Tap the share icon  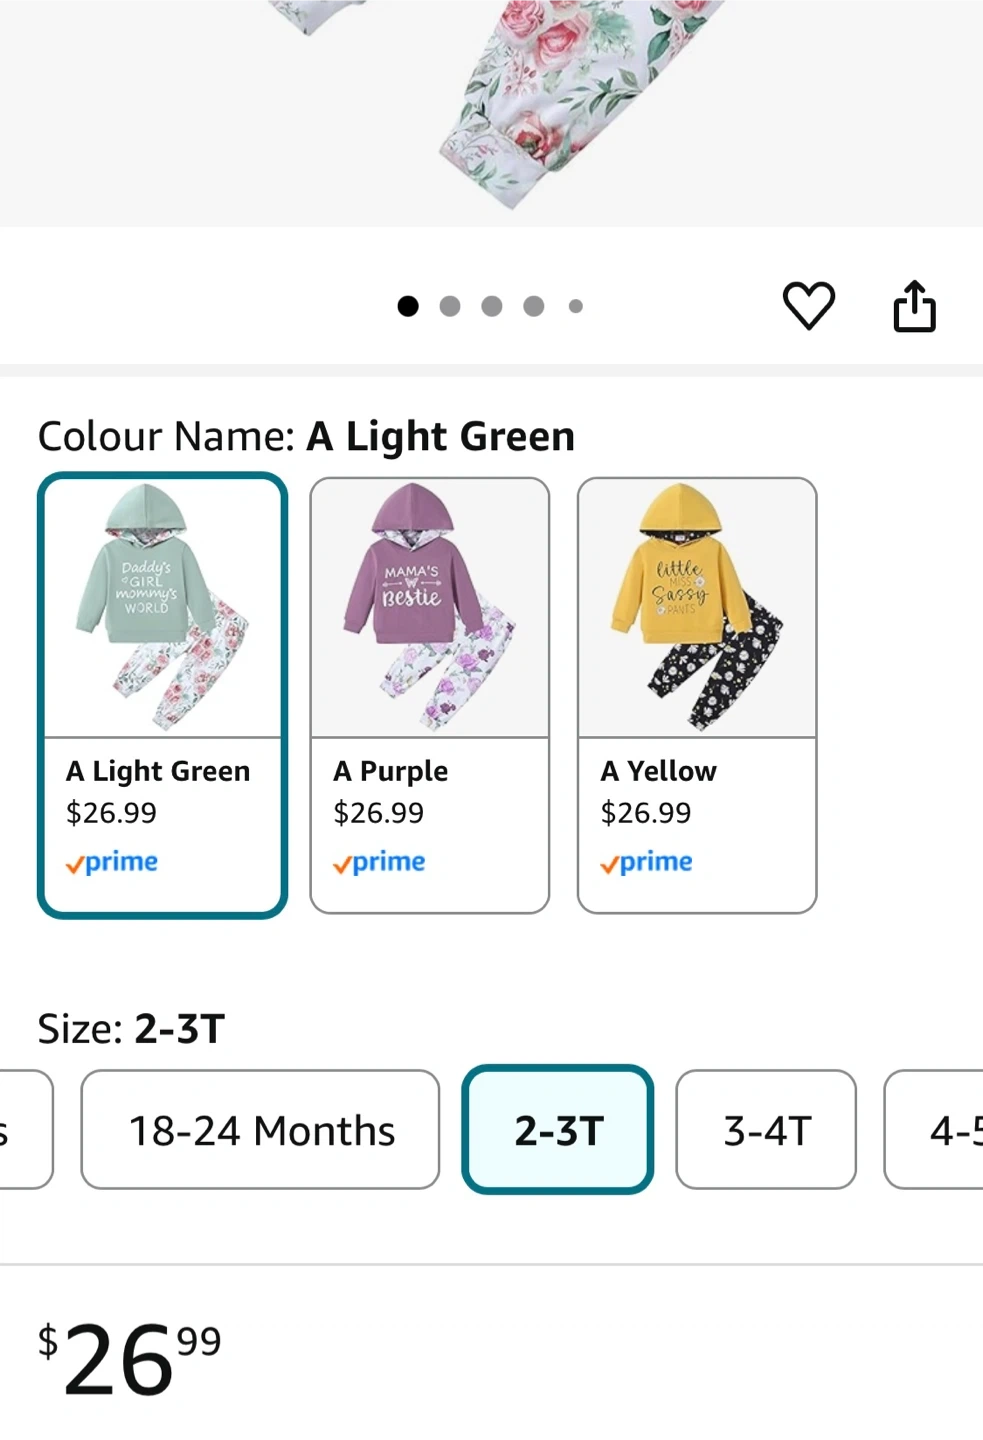click(914, 305)
